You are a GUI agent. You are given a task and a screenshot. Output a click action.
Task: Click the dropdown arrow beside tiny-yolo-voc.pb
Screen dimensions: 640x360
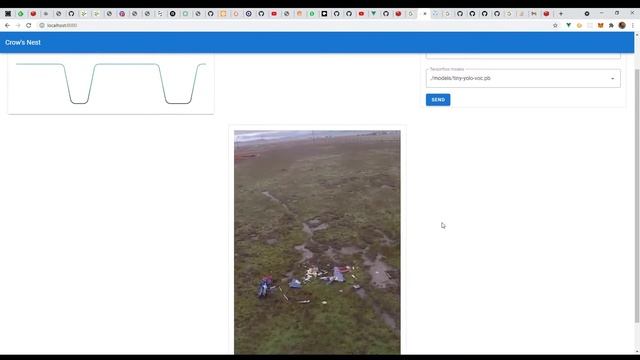coord(612,79)
